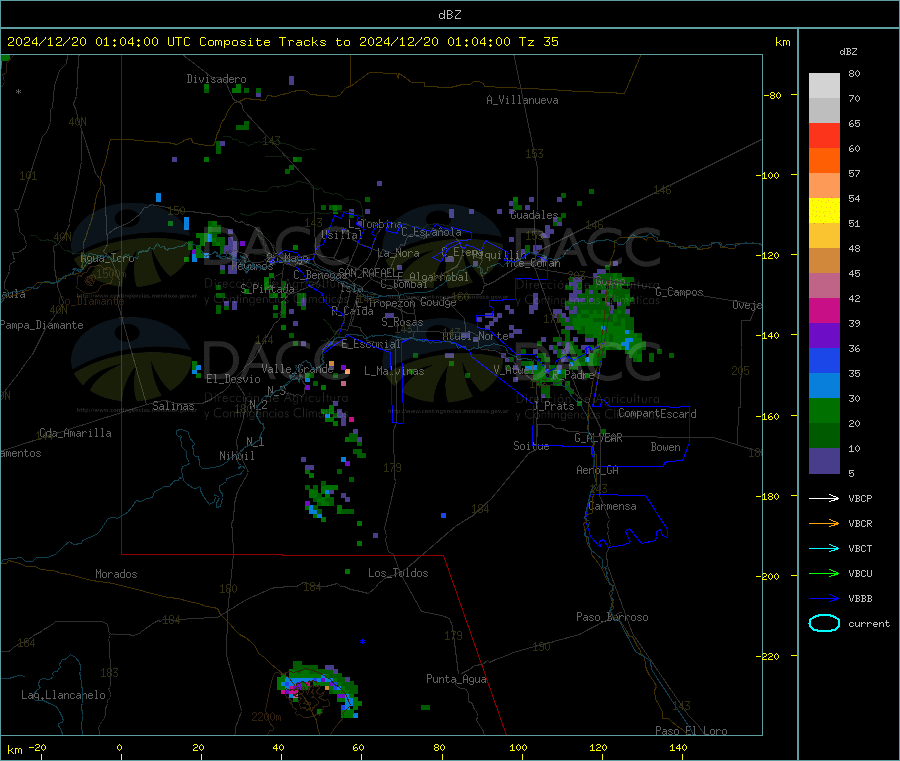Click the 'km' unit label at top right
The image size is (900, 761).
click(782, 42)
